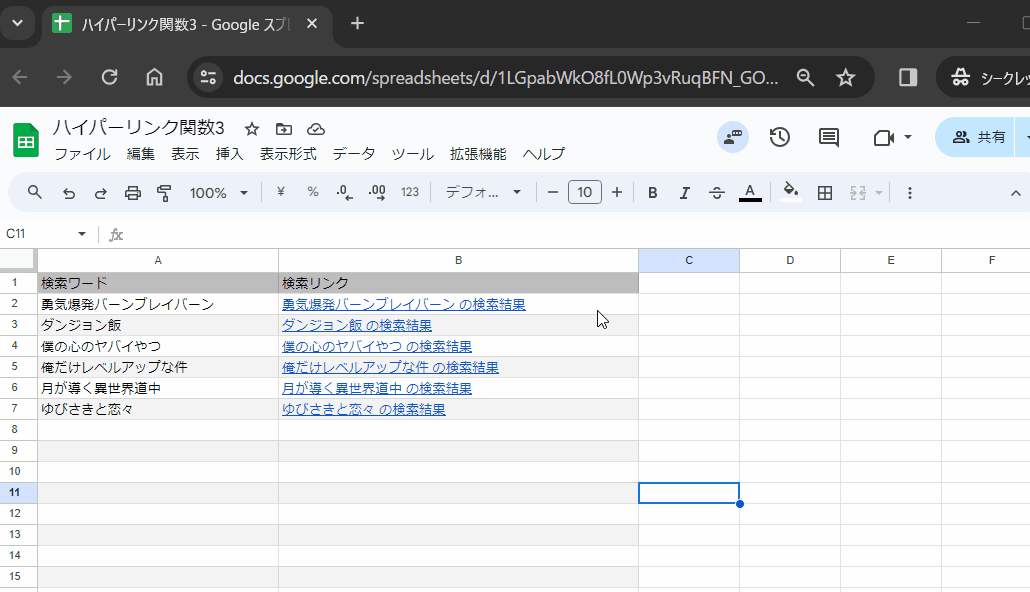Increase decimal places
This screenshot has height=592, width=1030.
377,193
